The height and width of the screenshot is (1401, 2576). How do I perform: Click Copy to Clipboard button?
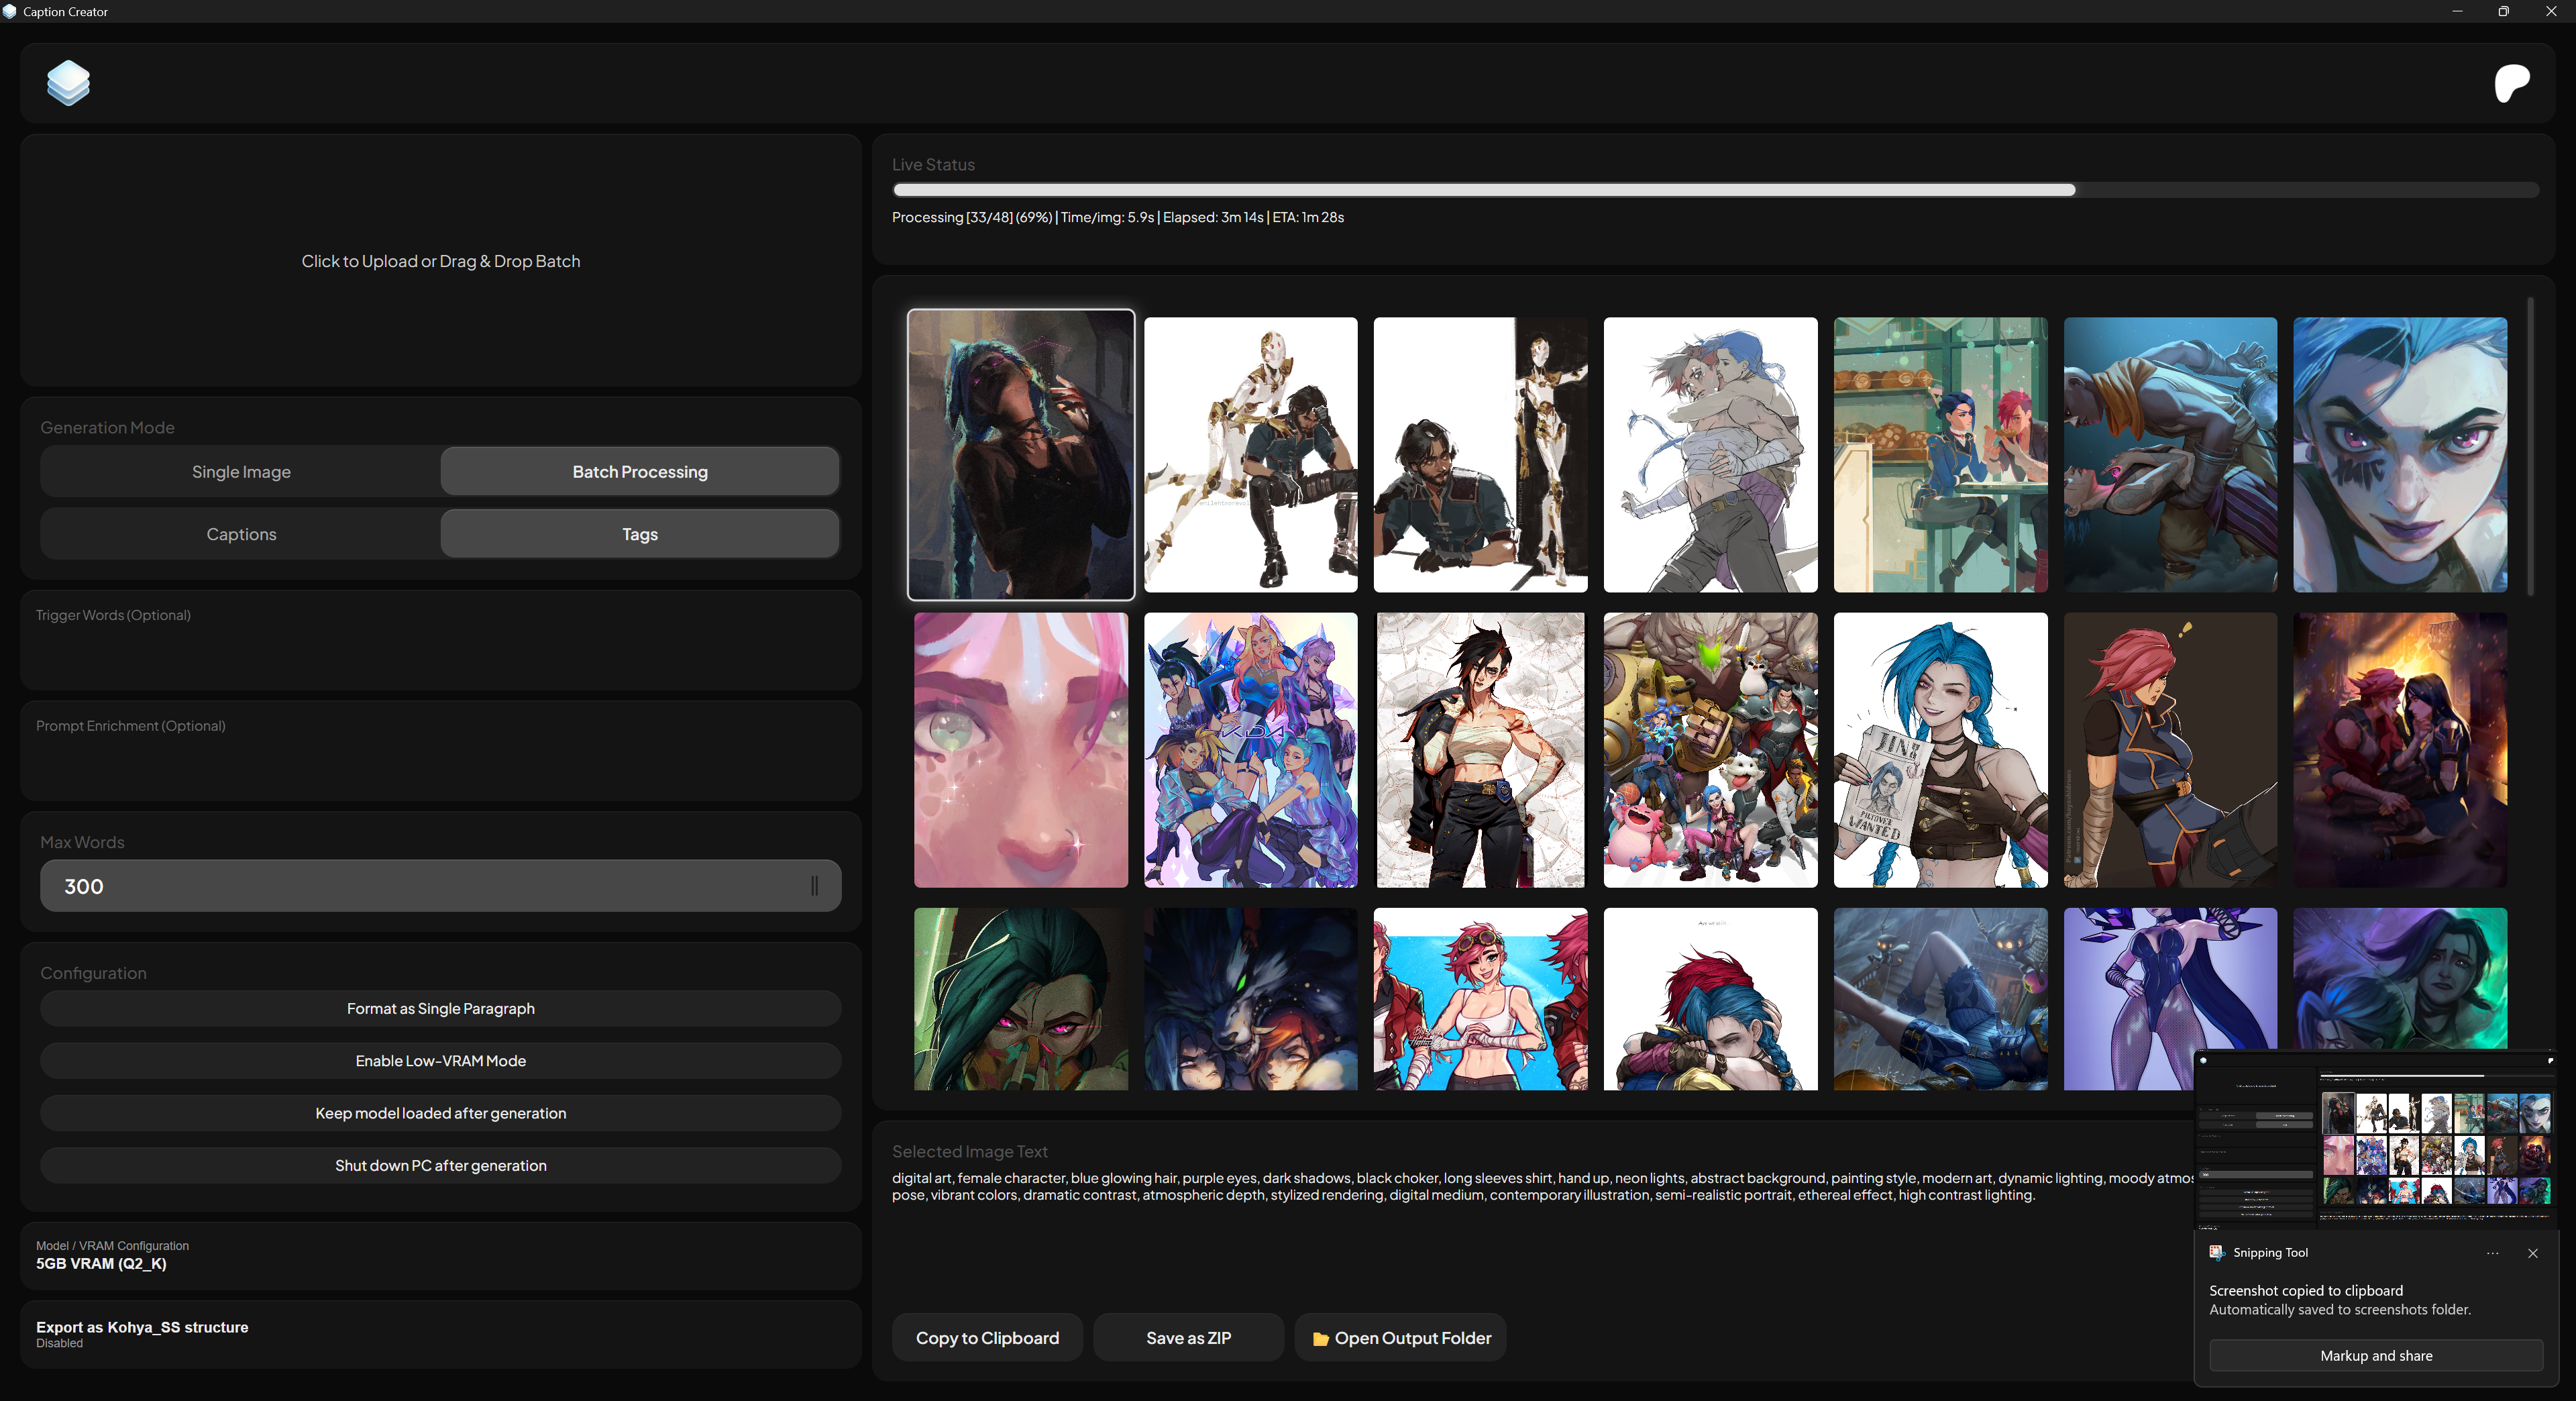pos(987,1338)
